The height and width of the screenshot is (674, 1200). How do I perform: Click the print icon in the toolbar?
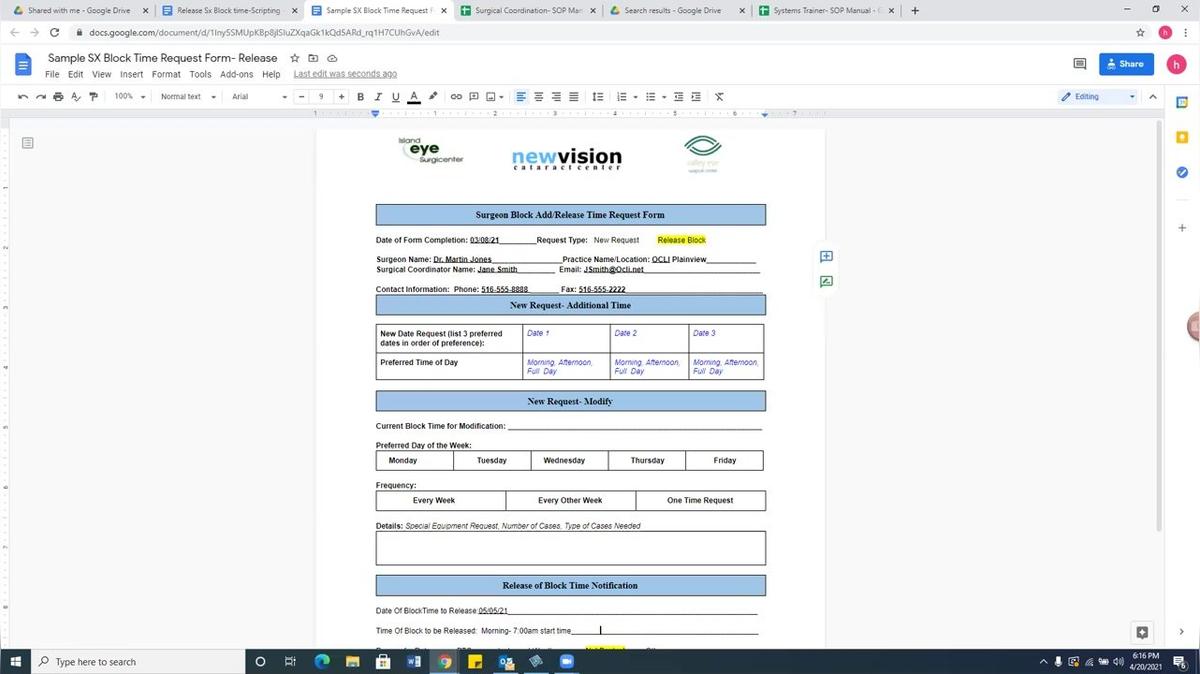coord(57,96)
